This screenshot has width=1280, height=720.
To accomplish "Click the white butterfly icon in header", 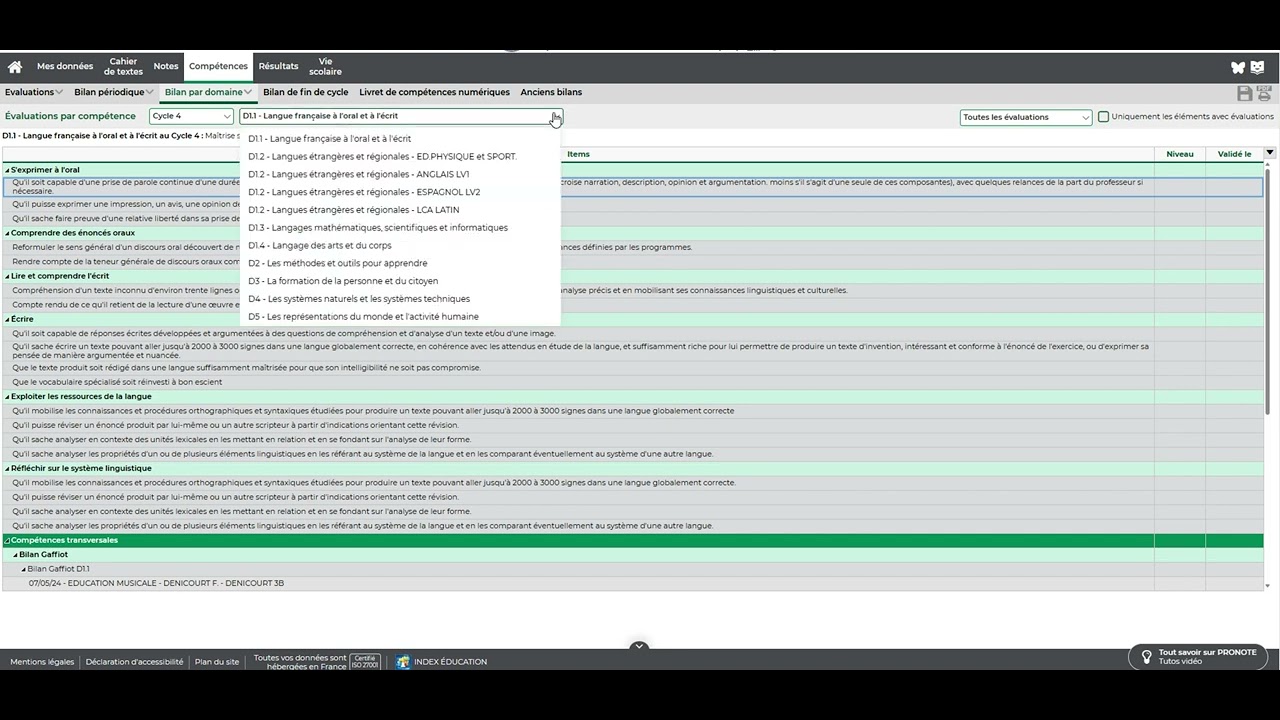I will [1238, 68].
